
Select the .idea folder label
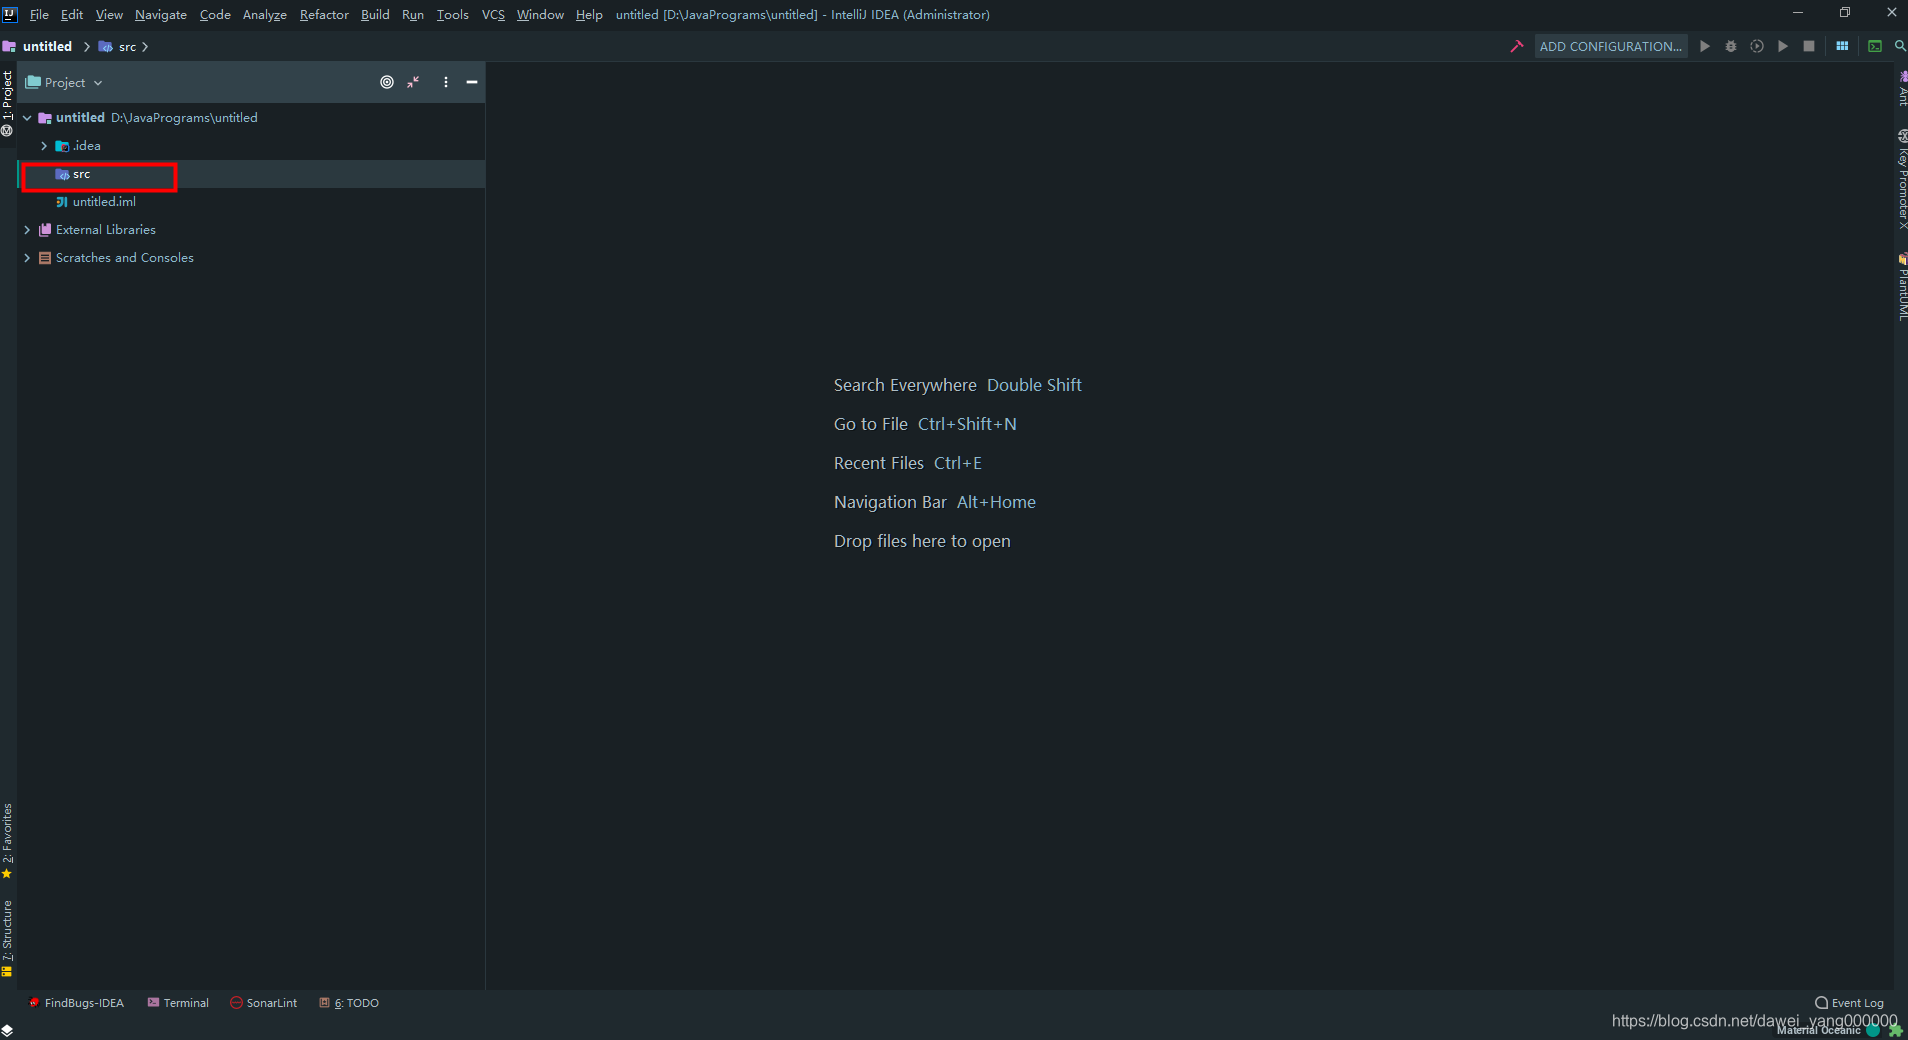coord(87,146)
